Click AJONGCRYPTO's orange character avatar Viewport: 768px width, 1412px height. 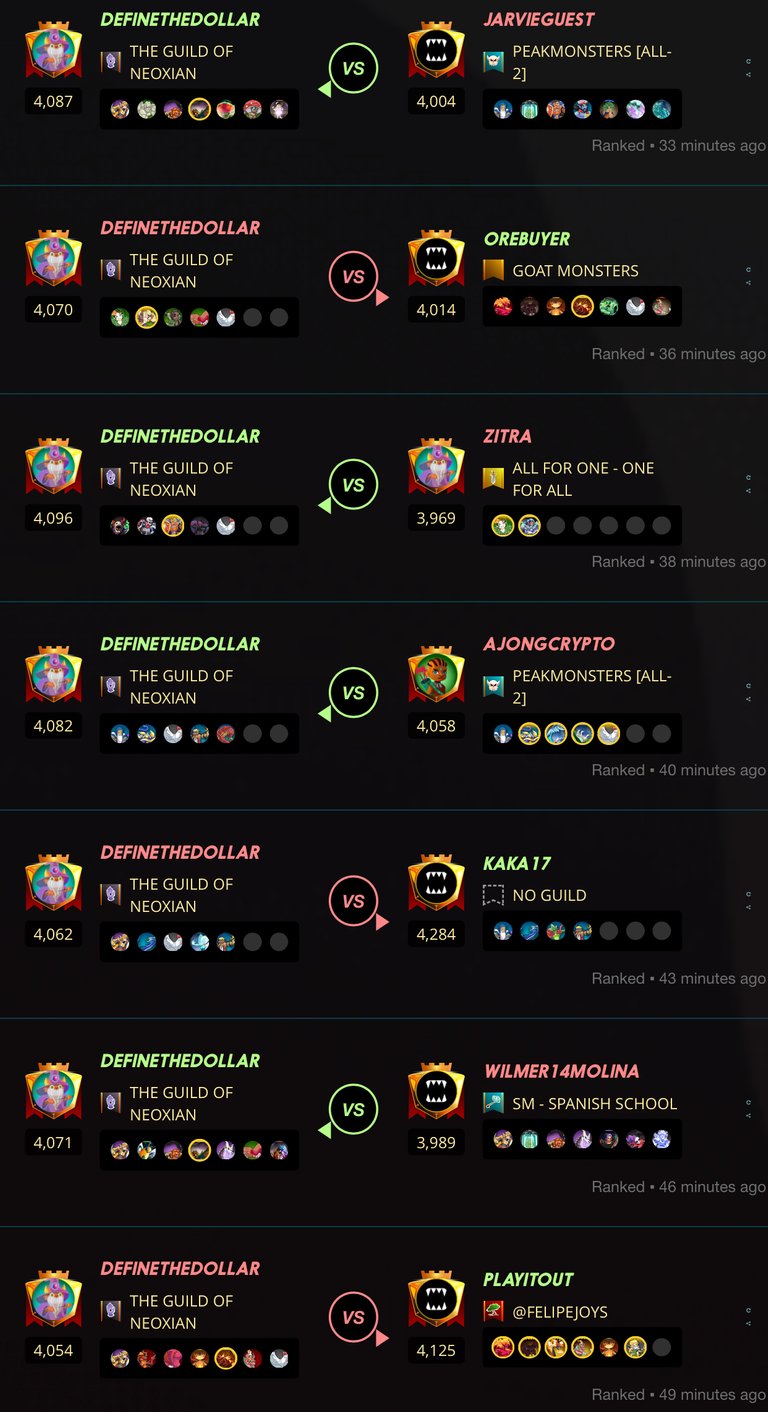pos(436,675)
